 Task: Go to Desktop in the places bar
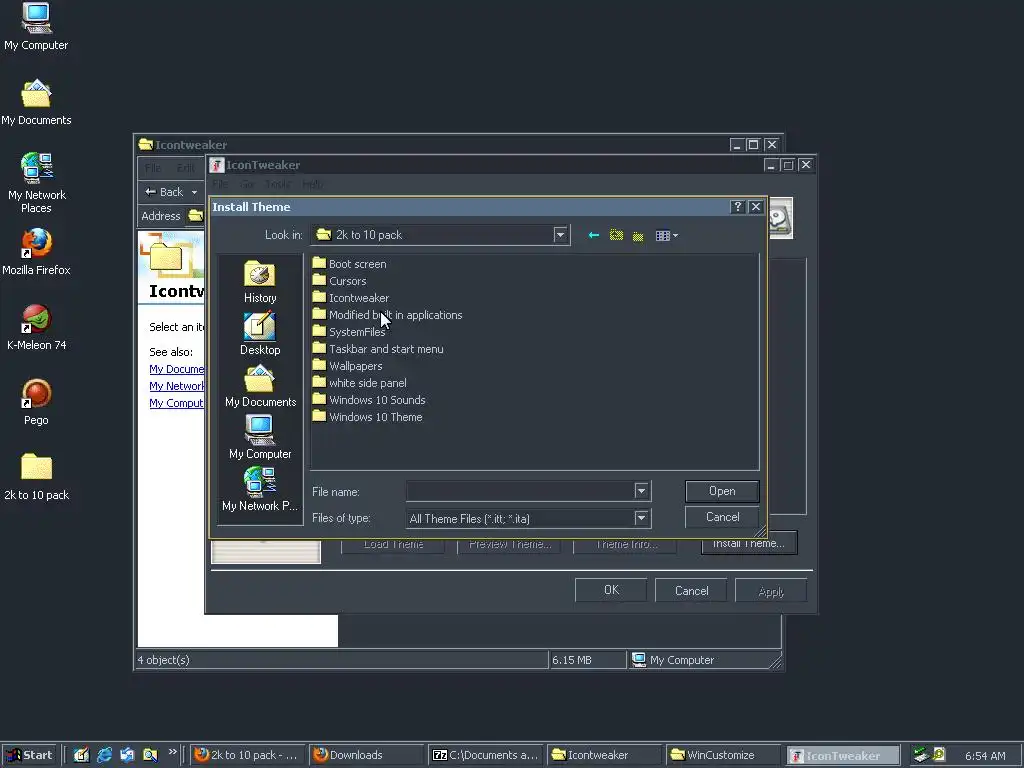click(260, 334)
